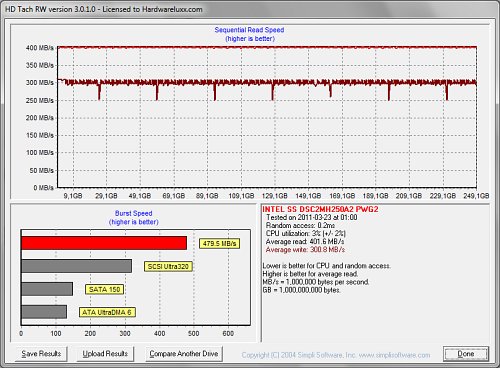
Task: Click the Average read 401.6 MB/s line
Action: [305, 241]
